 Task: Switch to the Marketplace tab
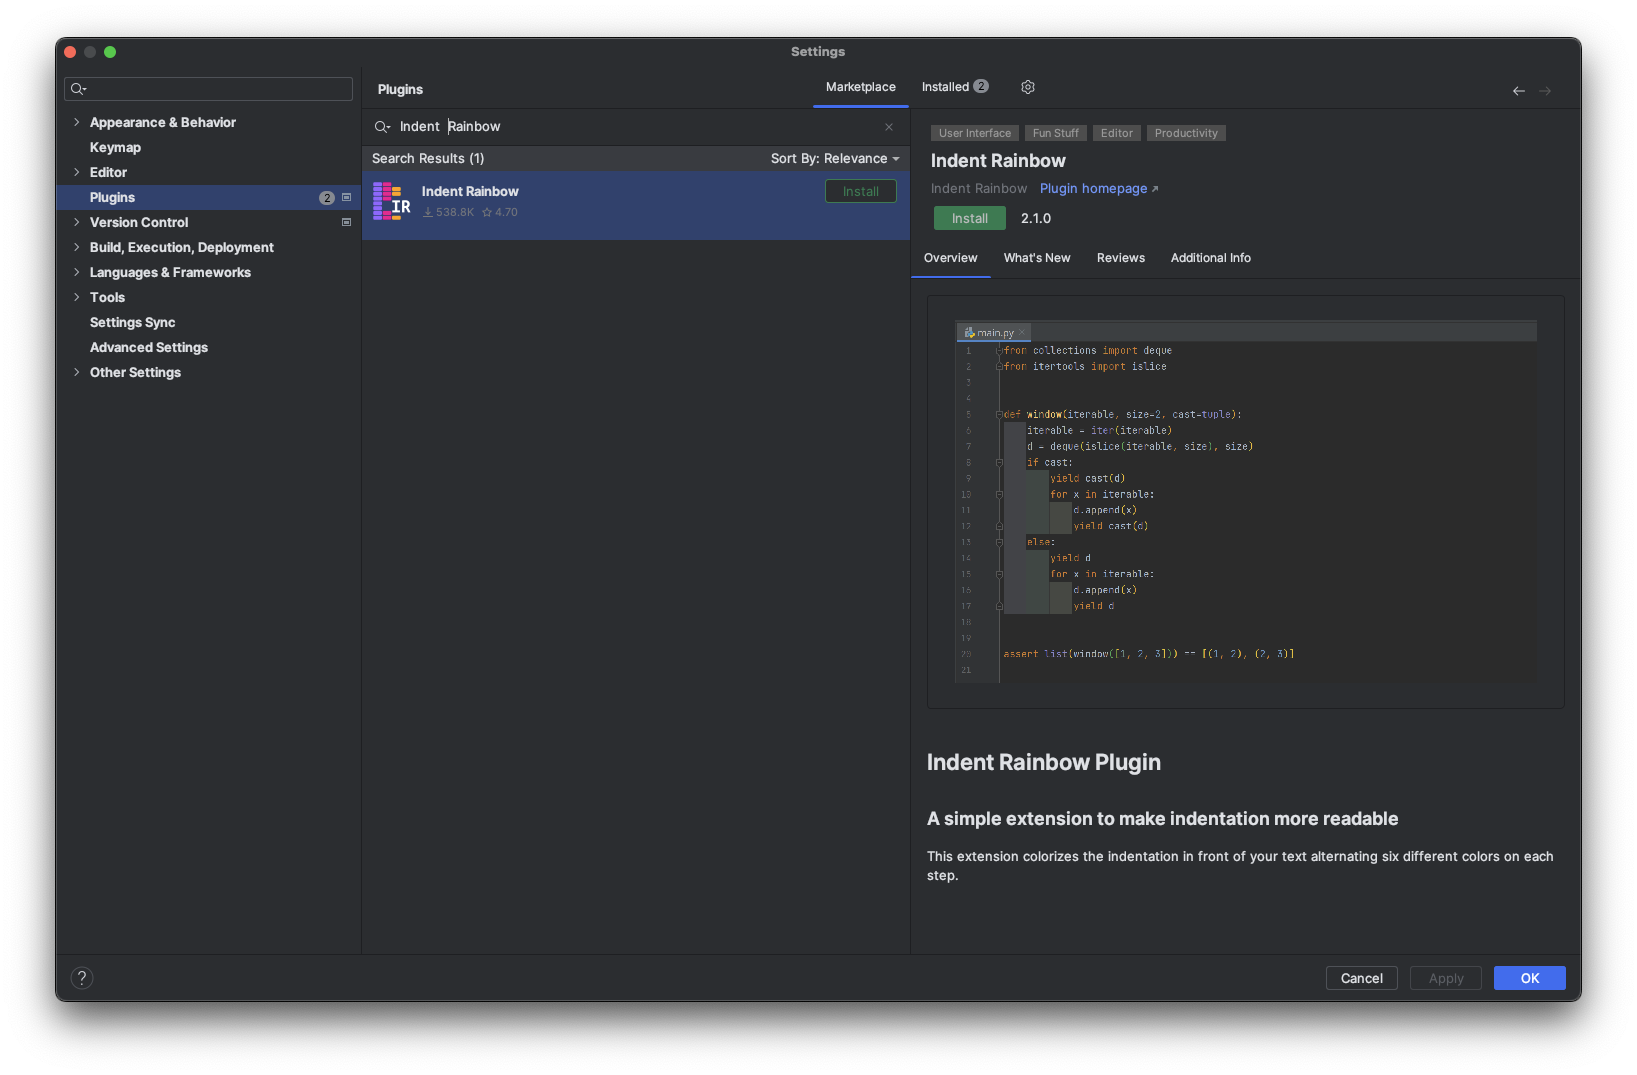tap(861, 87)
